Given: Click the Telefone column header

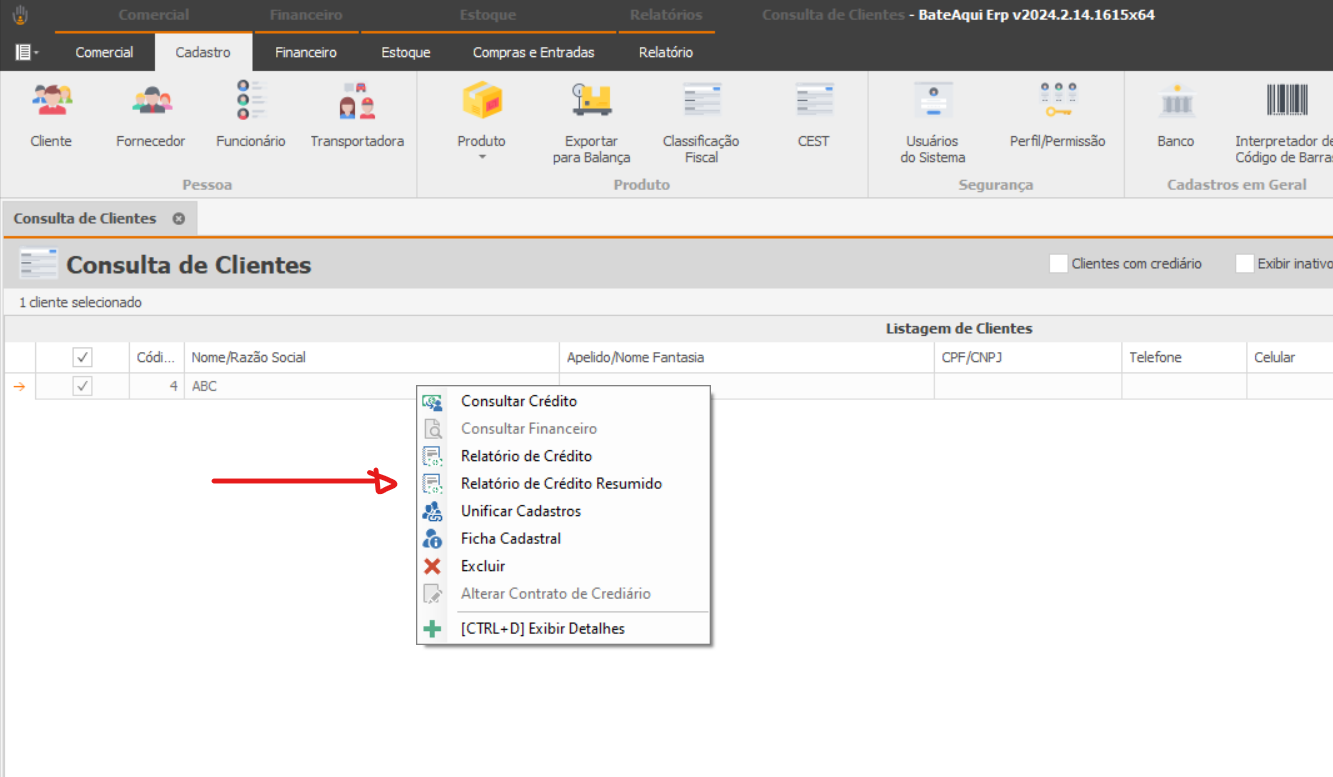Looking at the screenshot, I should tap(1184, 357).
